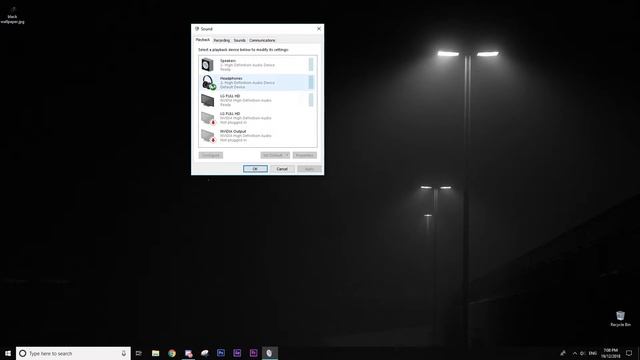Screen dimensions: 640x360
Task: Confirm with the OK button
Action: pyautogui.click(x=255, y=169)
